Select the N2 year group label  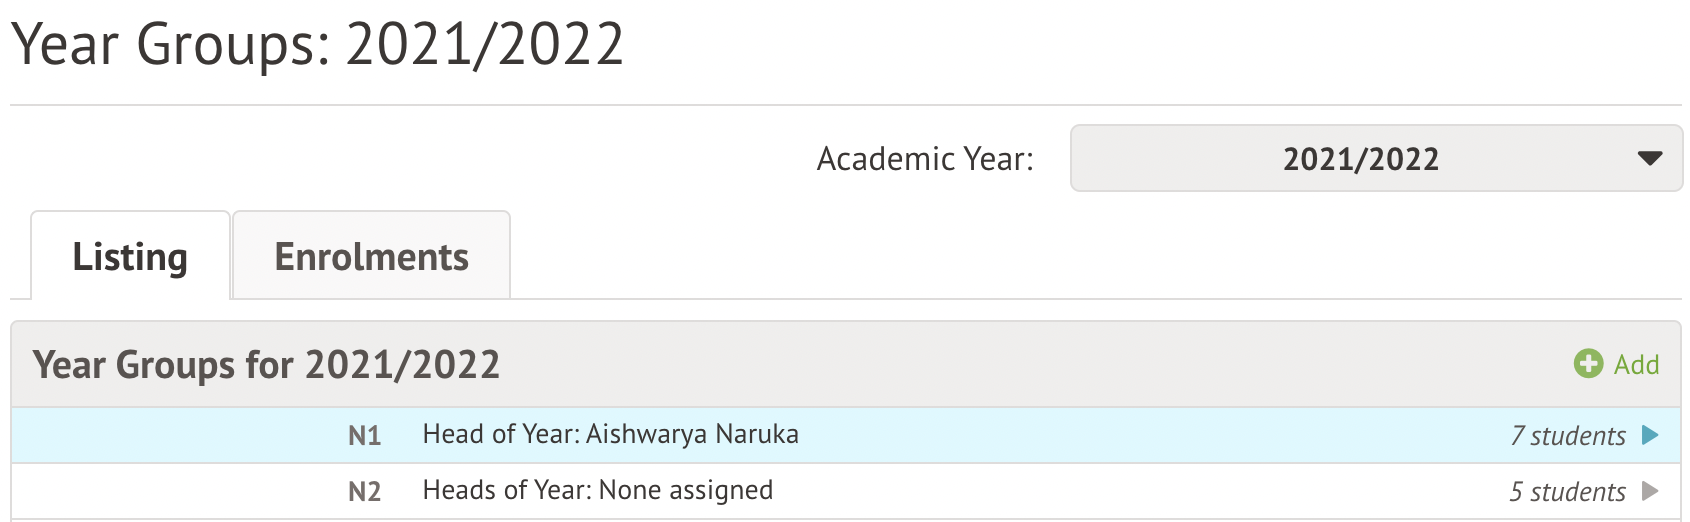click(364, 492)
